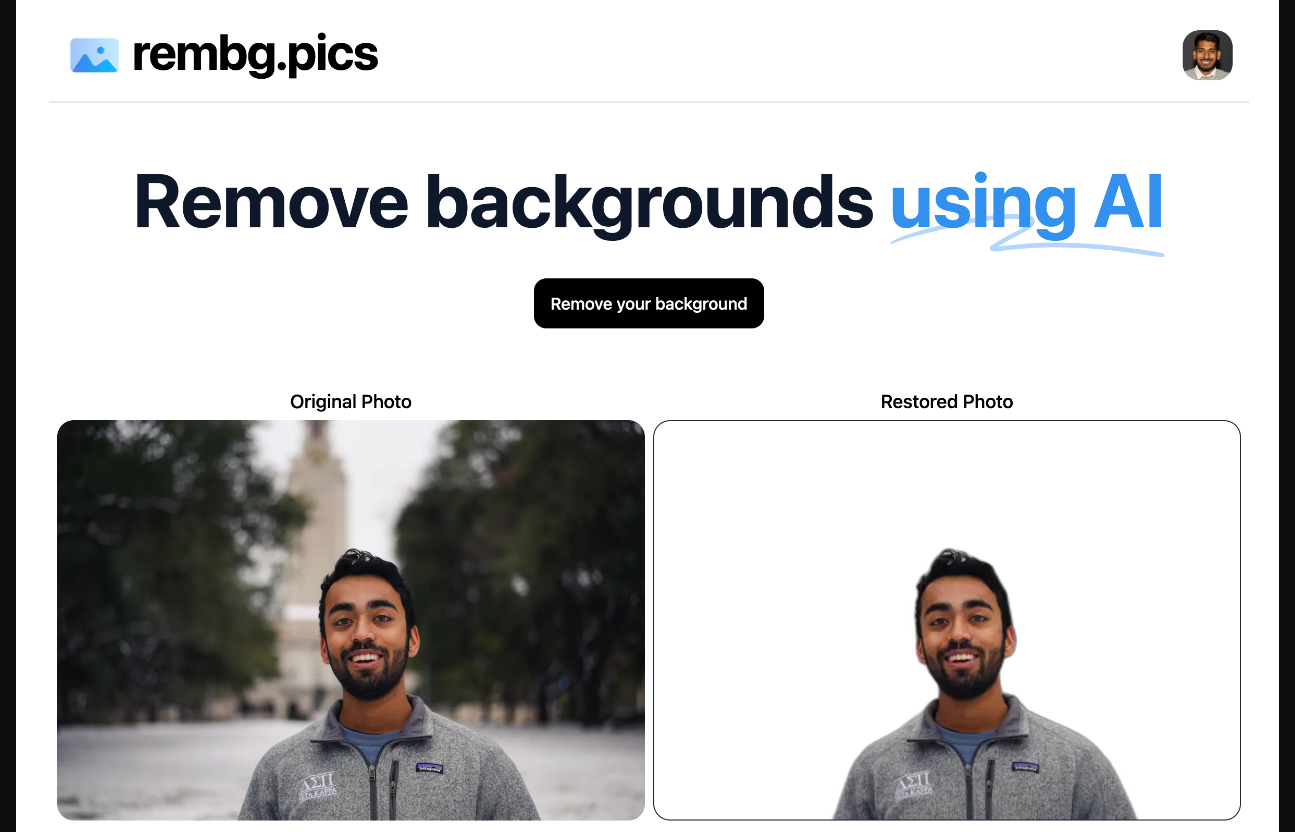Click the blue picture logo icon
Screen dimensions: 1295x832
[94, 55]
